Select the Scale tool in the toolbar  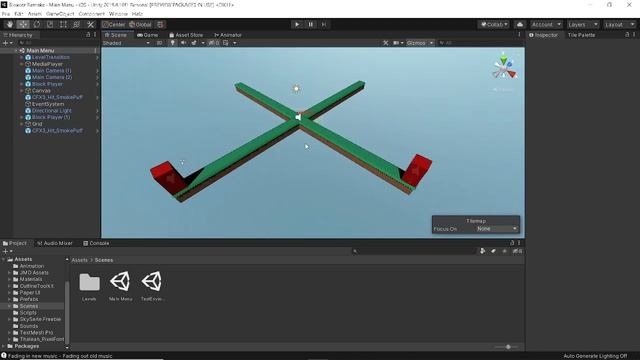tap(50, 24)
